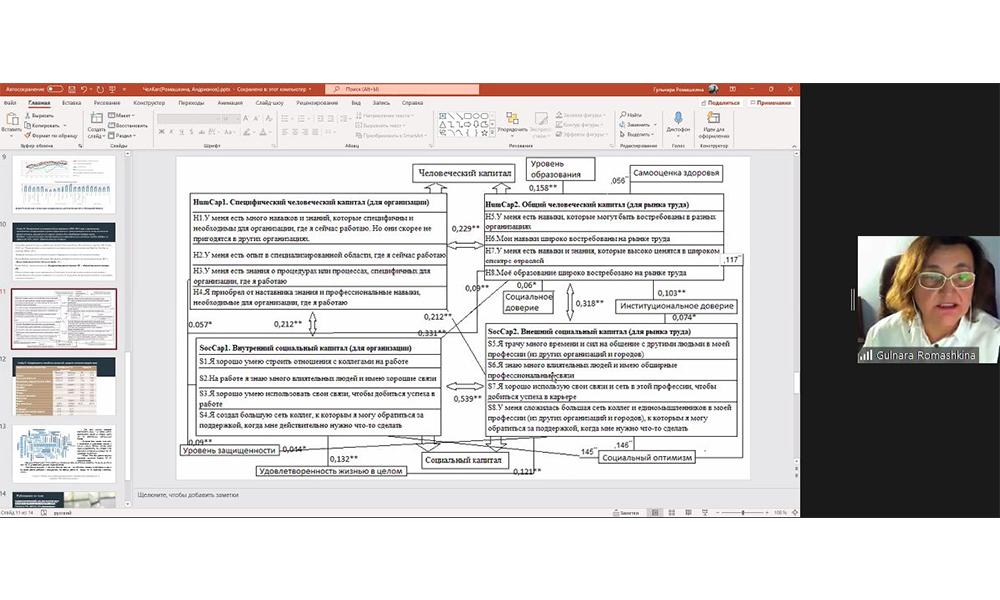Click the font color button
This screenshot has height=600, width=1000.
pos(263,132)
